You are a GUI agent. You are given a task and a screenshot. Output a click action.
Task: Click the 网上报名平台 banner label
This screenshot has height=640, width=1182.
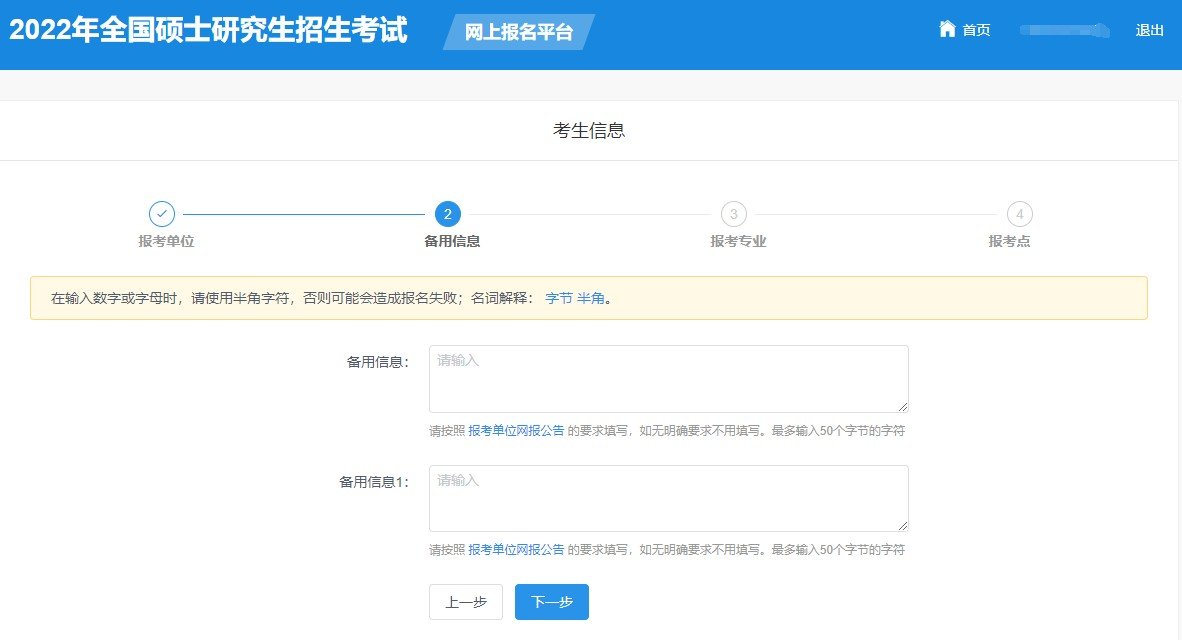coord(518,31)
